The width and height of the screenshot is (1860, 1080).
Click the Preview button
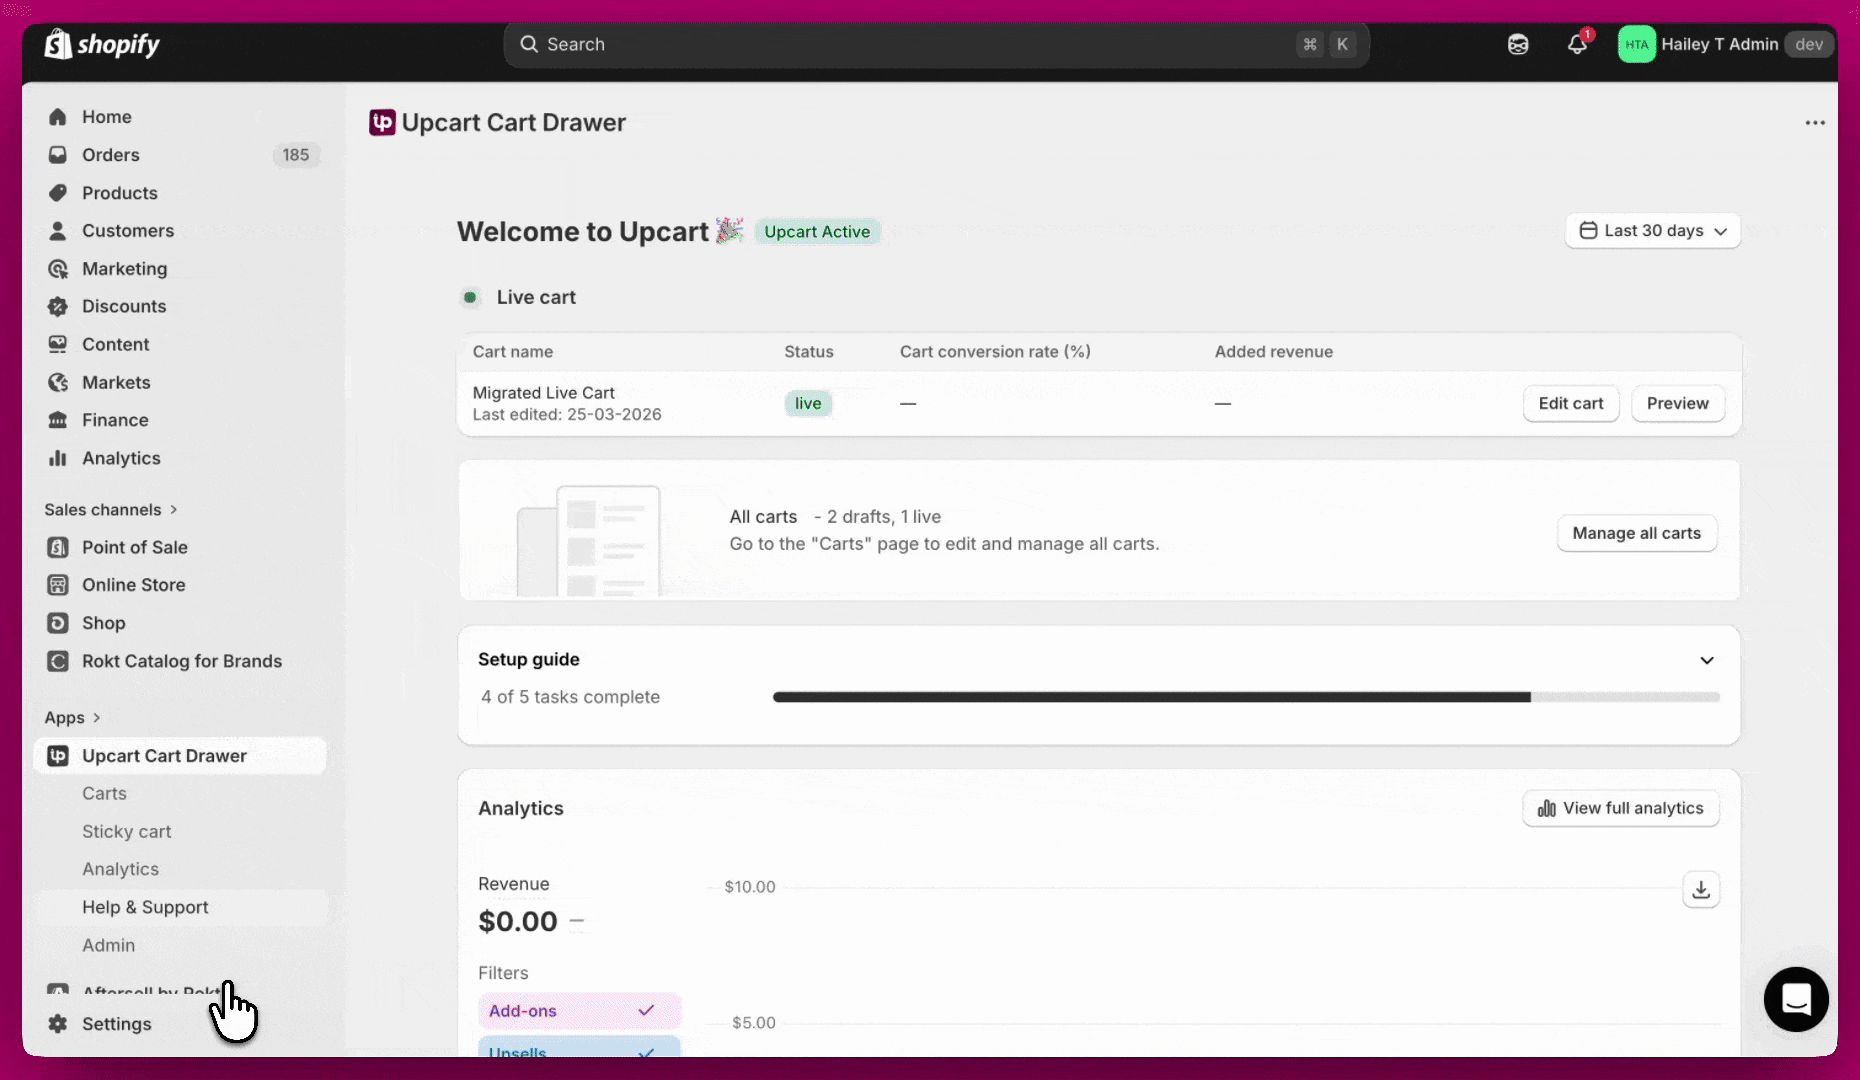click(1678, 403)
